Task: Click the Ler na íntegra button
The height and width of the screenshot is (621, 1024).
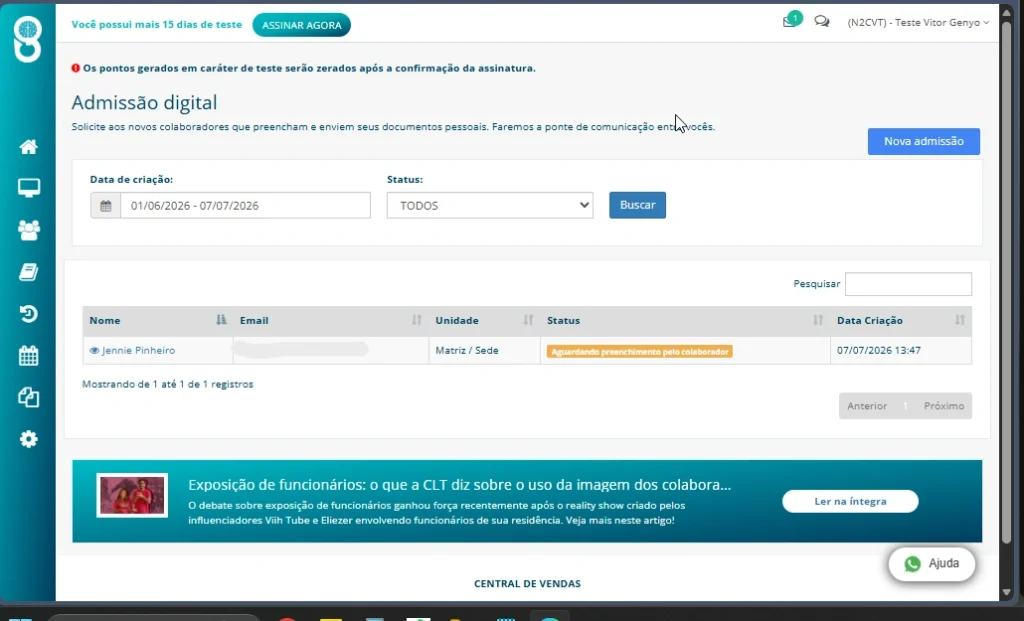Action: coord(850,501)
